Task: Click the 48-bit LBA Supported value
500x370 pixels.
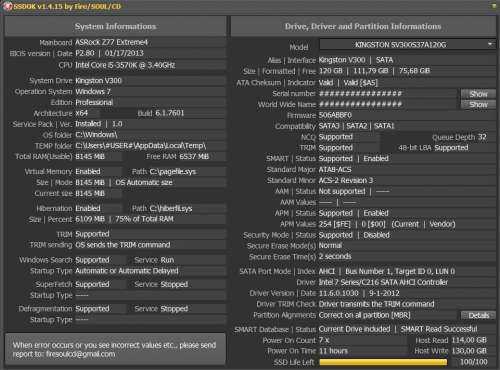Action: pyautogui.click(x=451, y=148)
